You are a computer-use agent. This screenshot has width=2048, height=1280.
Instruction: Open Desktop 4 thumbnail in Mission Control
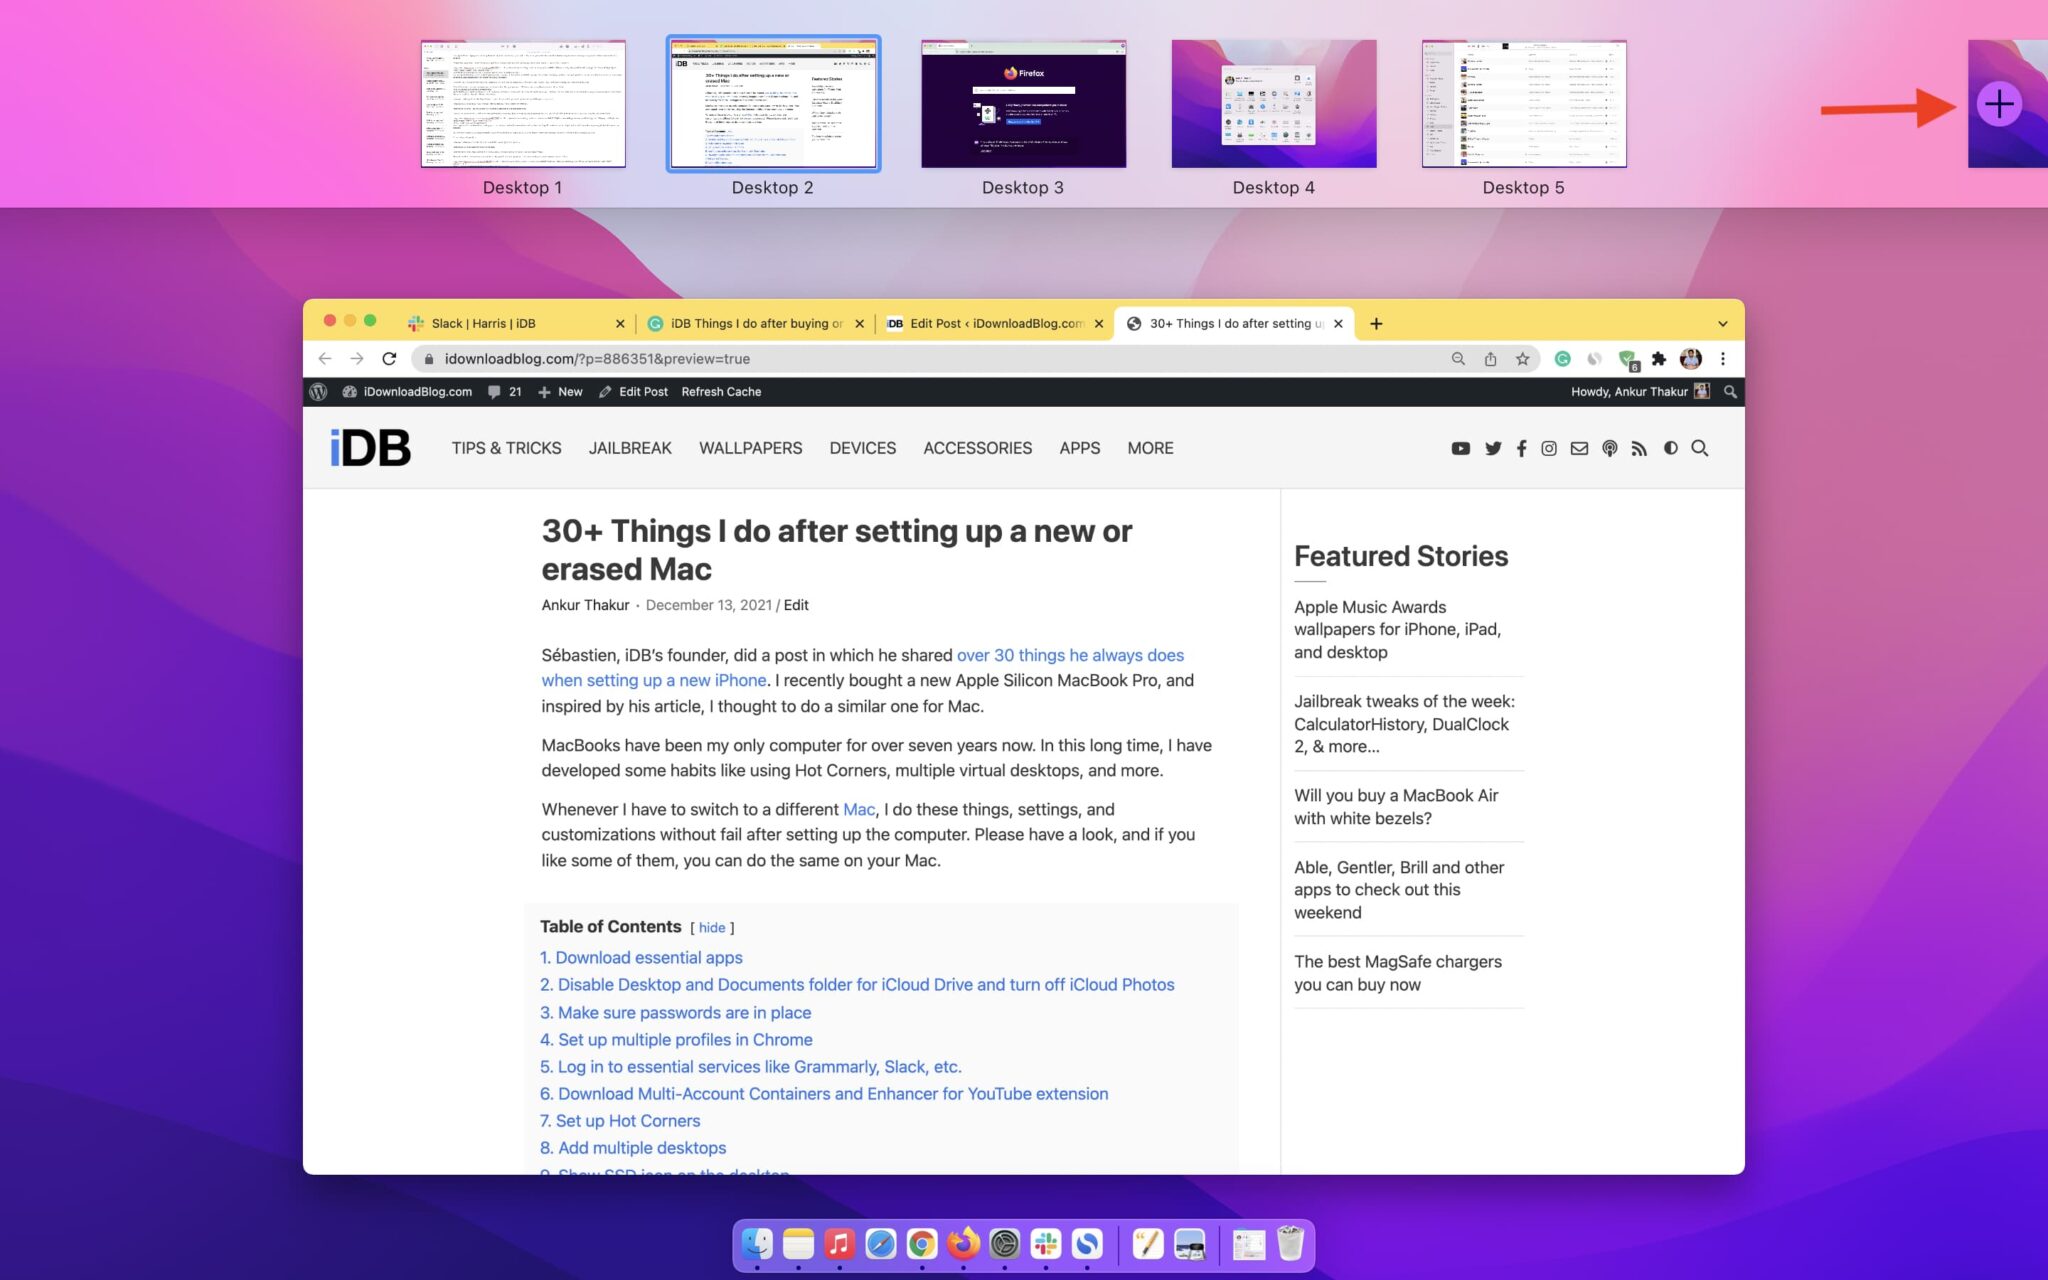(x=1273, y=104)
